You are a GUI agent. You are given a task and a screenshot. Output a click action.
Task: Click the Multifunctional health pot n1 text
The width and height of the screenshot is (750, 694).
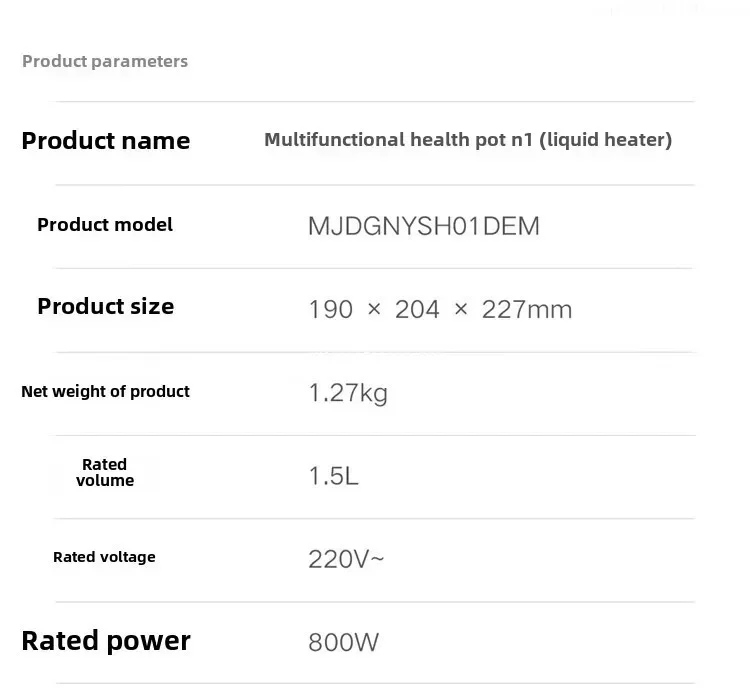(x=399, y=140)
